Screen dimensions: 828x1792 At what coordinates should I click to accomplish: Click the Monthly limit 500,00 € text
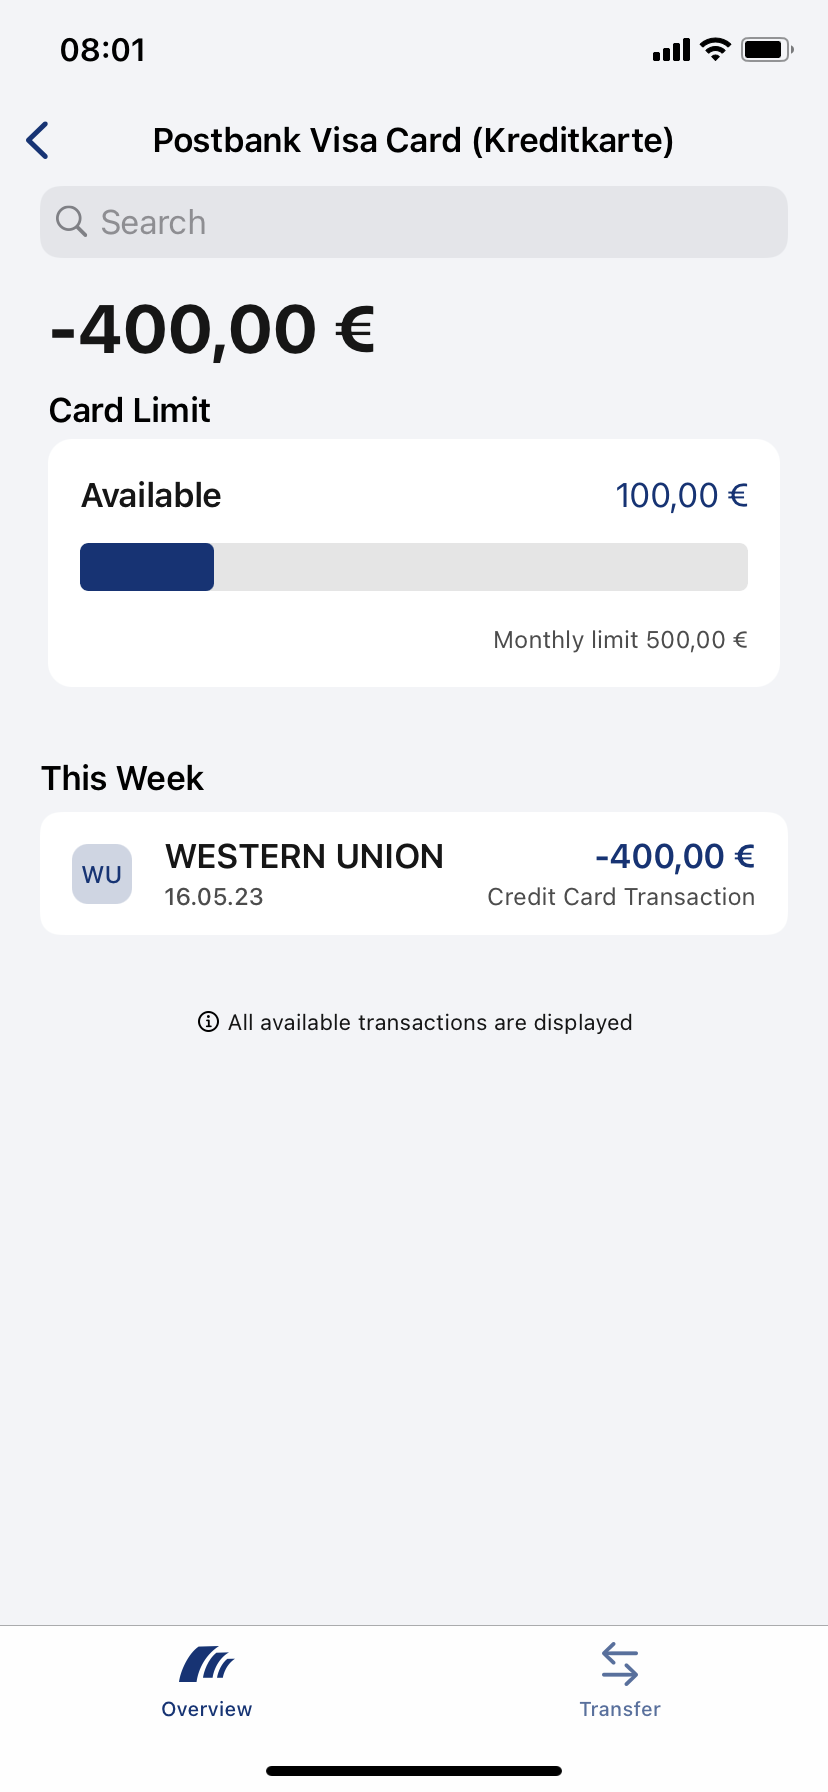coord(619,639)
